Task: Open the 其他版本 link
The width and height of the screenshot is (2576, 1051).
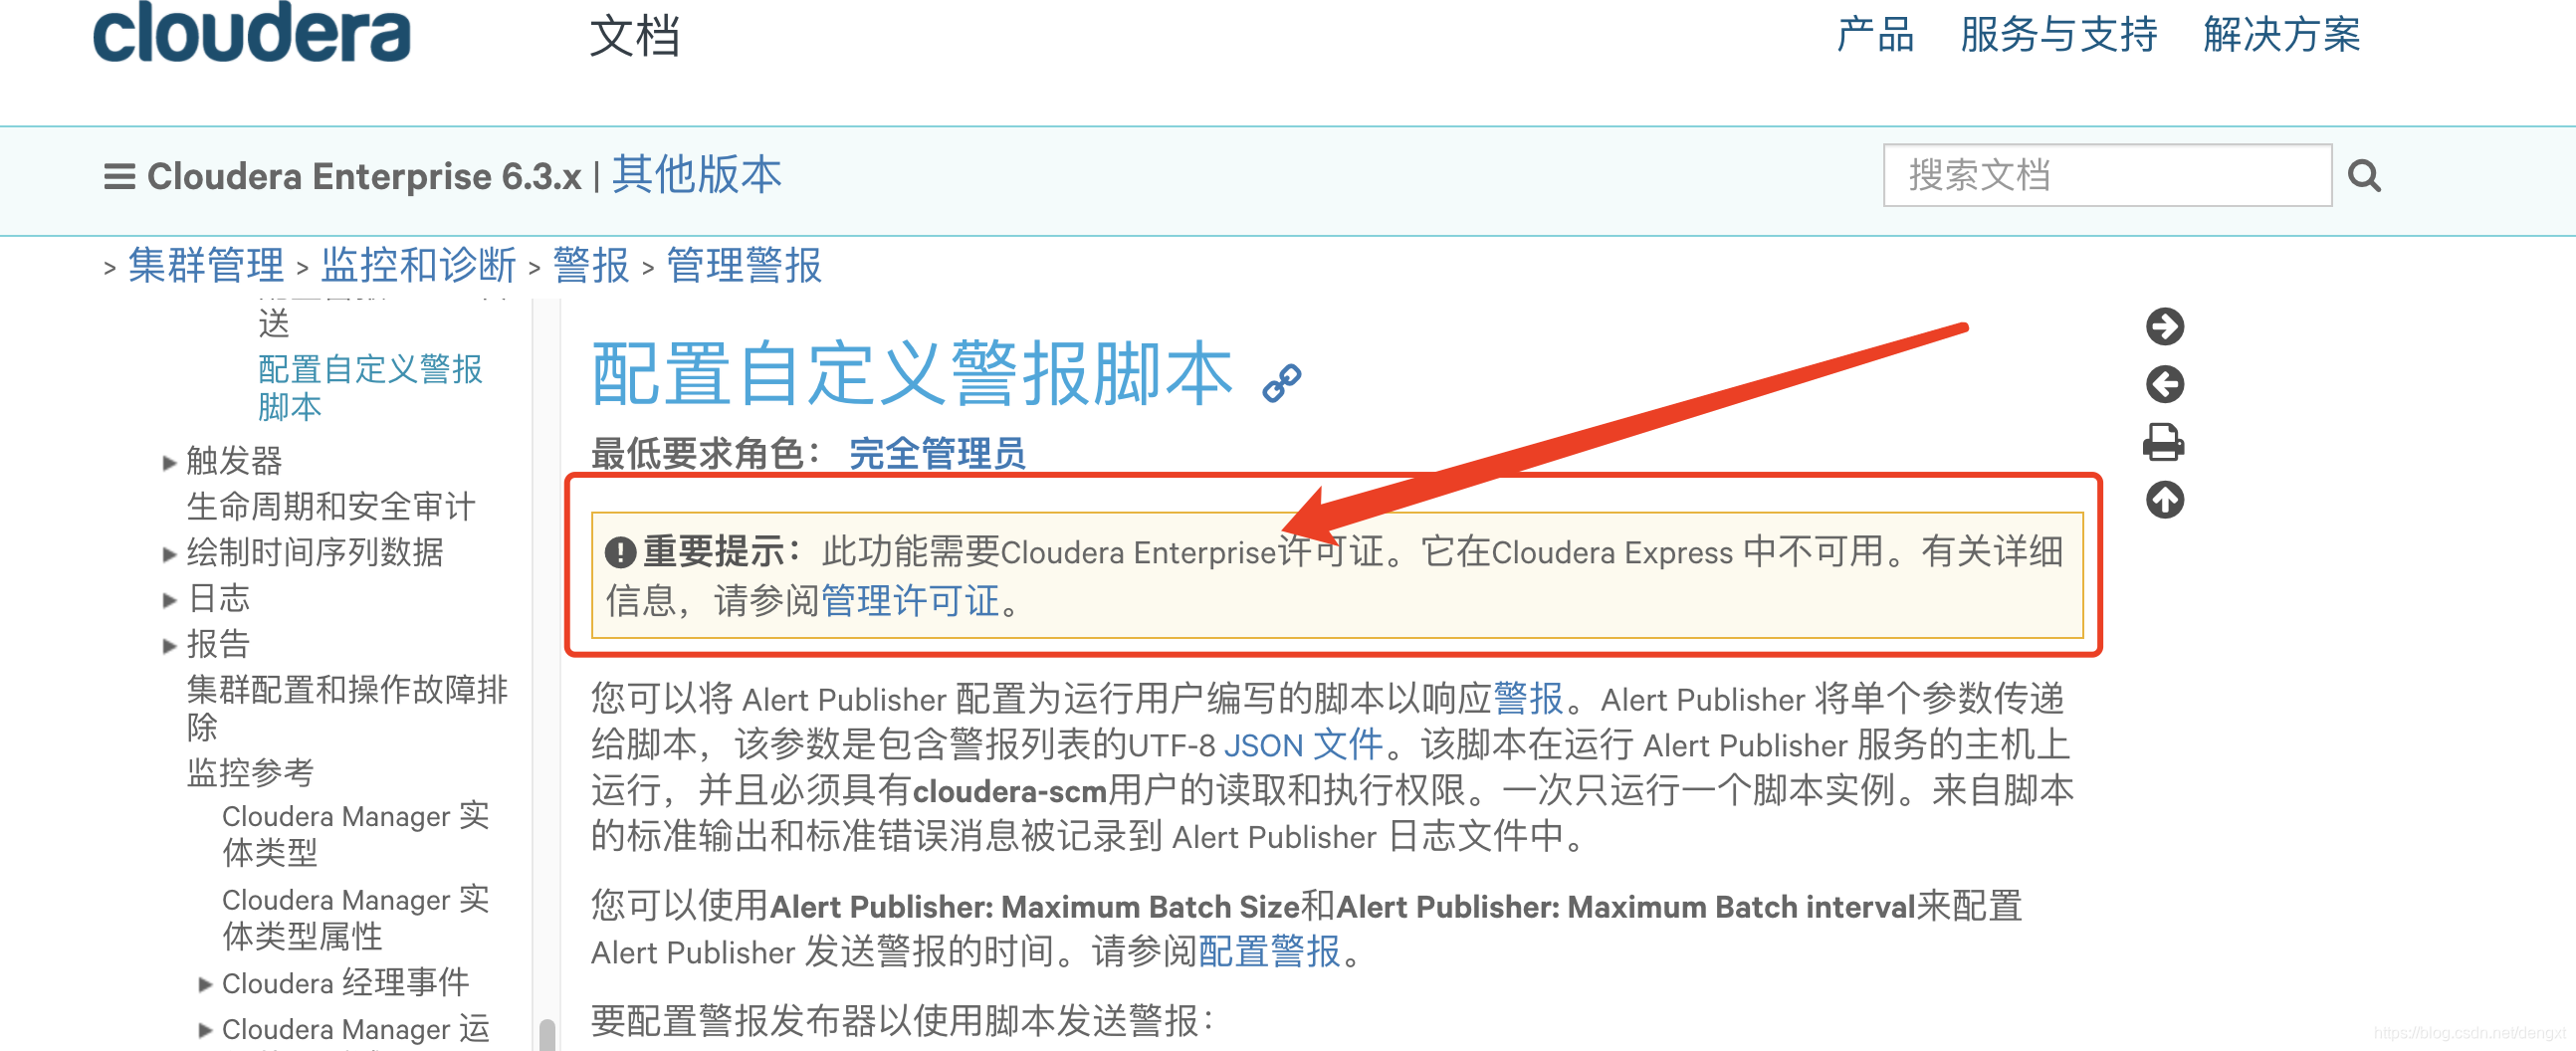Action: 697,175
